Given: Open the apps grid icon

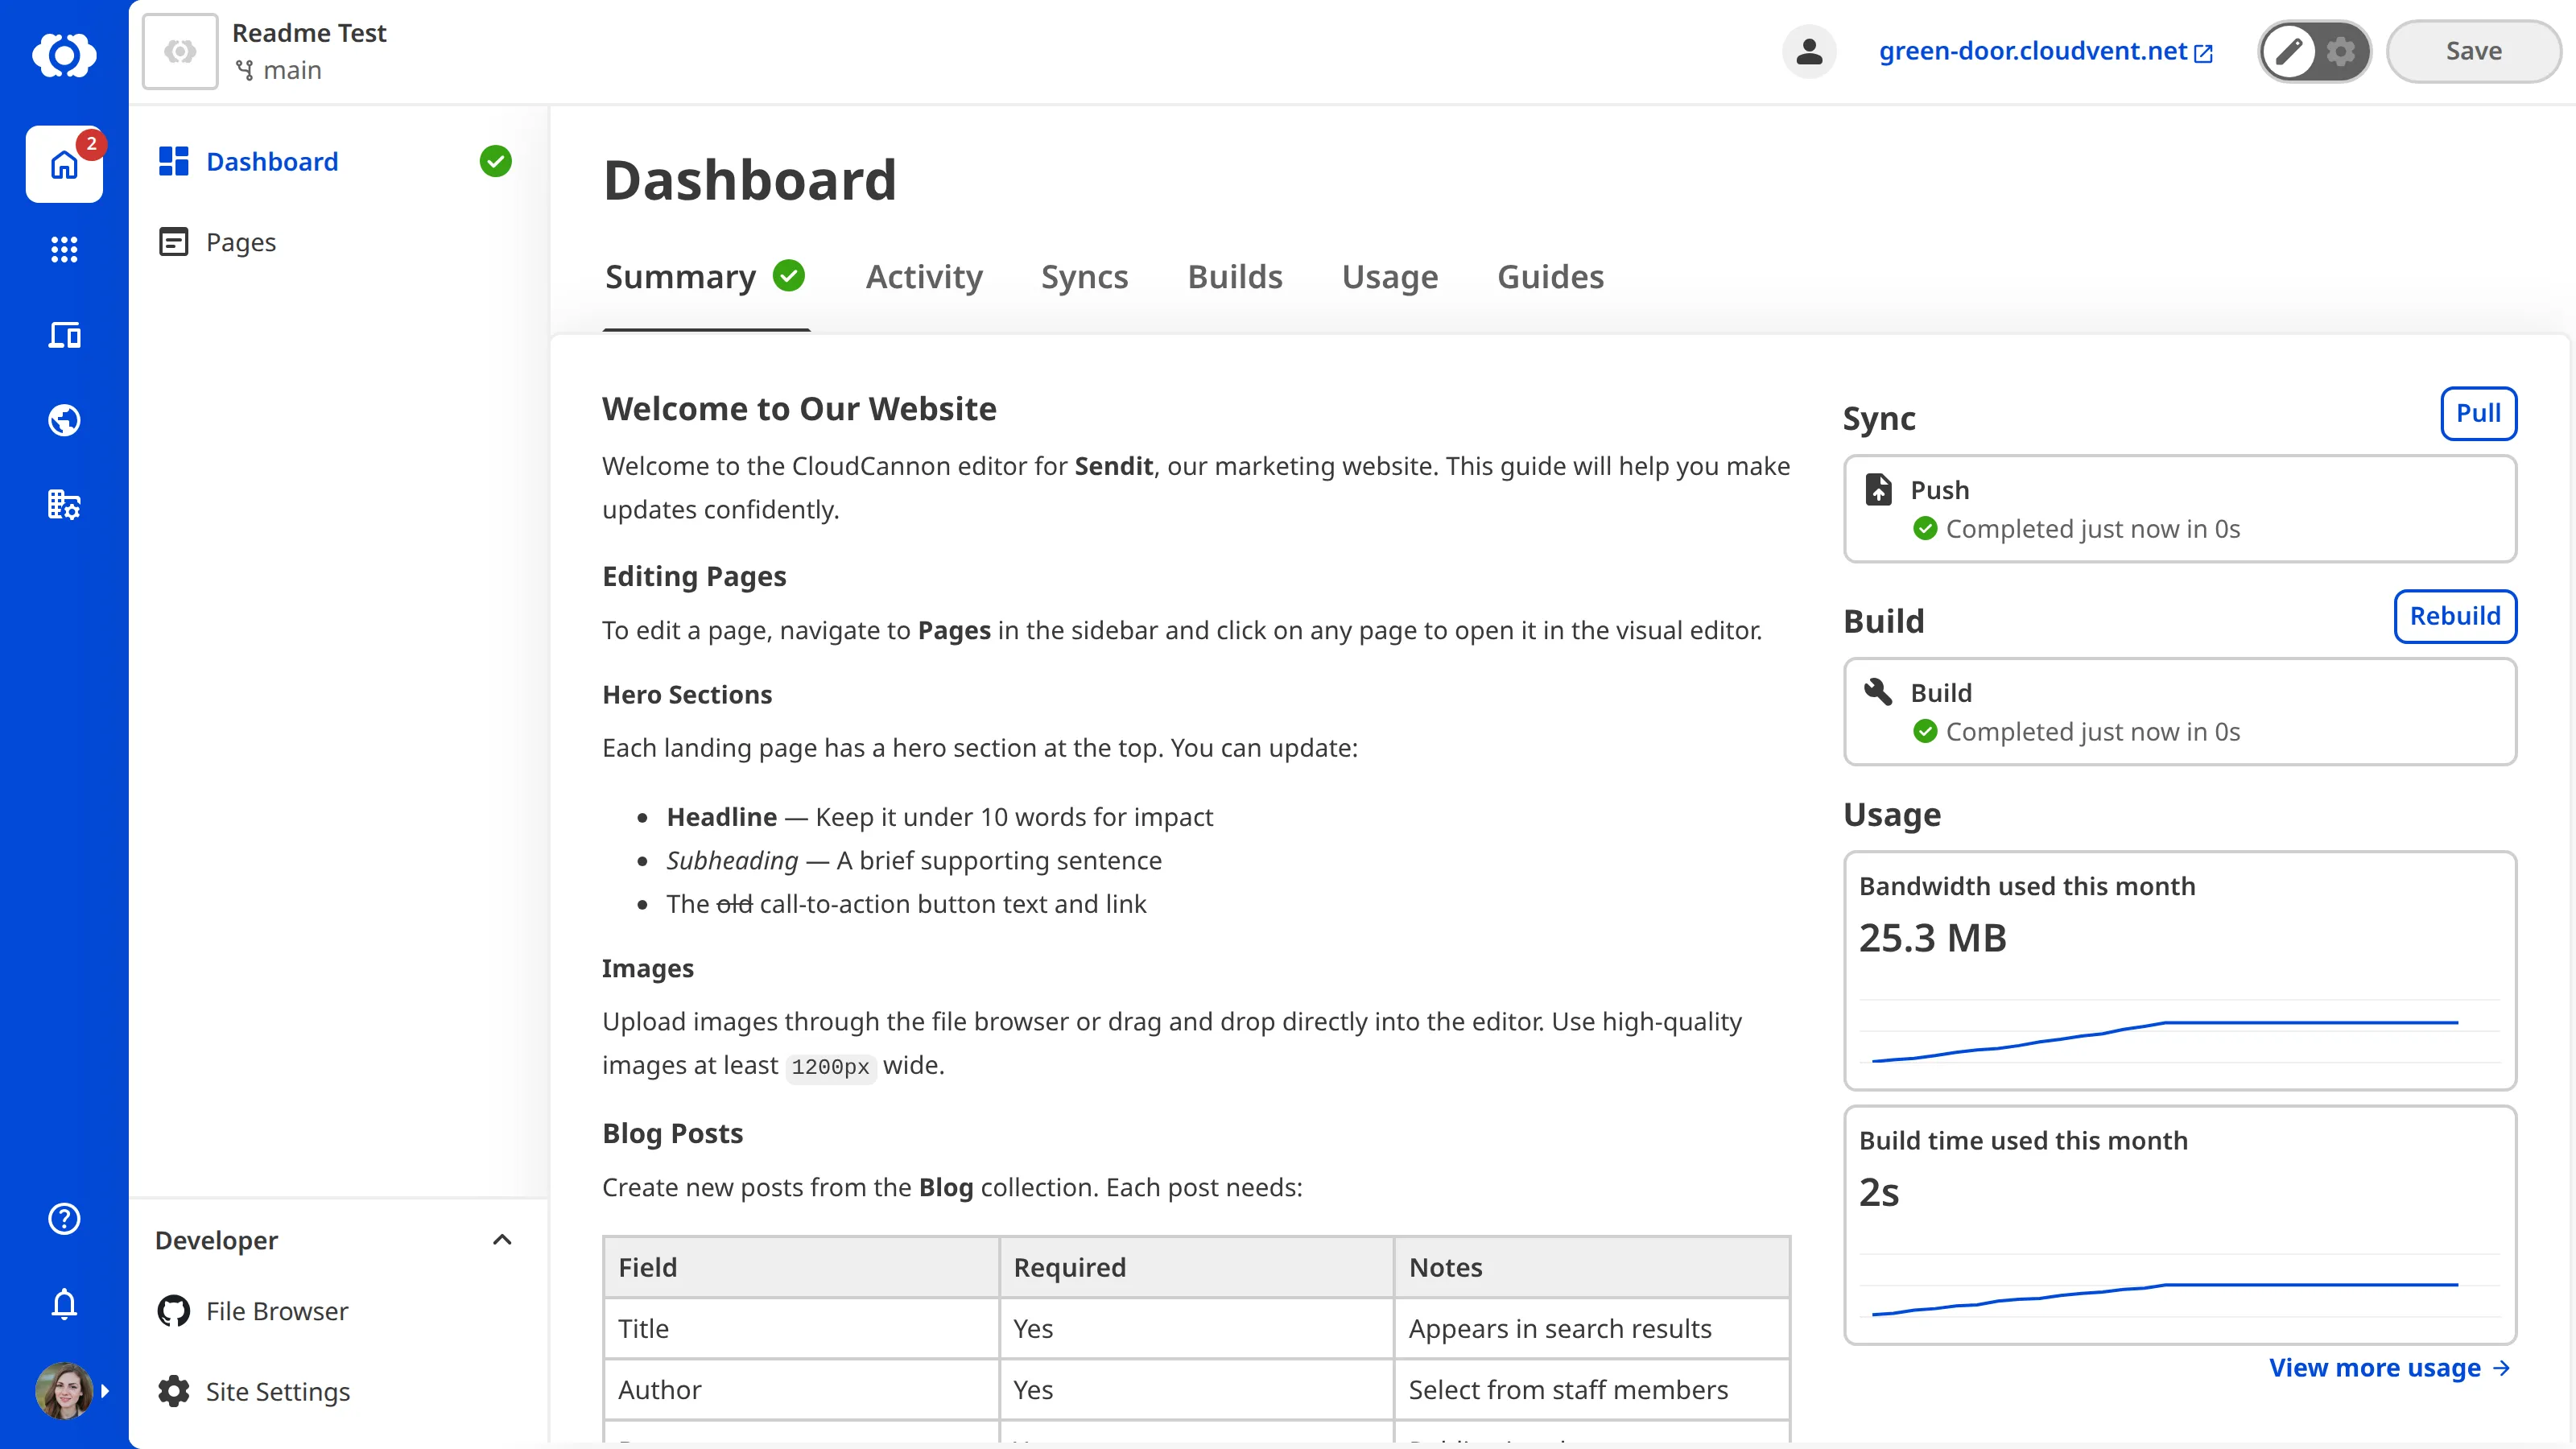Looking at the screenshot, I should (64, 250).
